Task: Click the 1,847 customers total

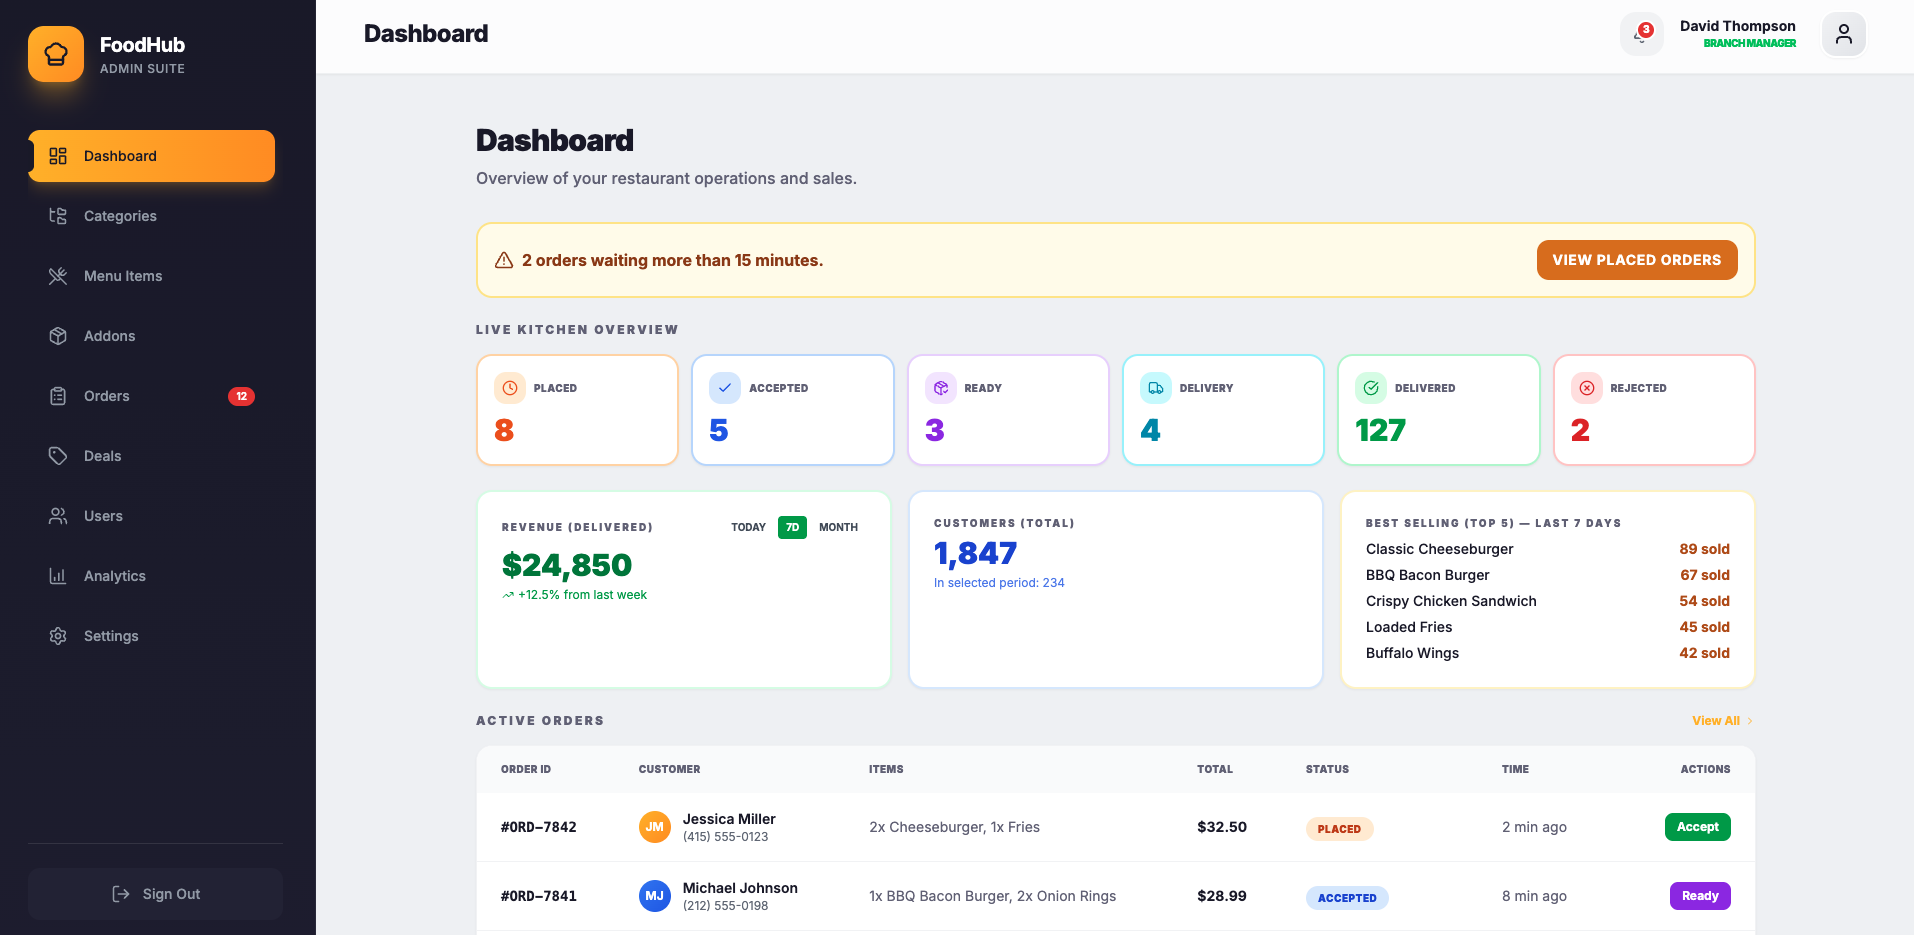Action: [x=976, y=553]
